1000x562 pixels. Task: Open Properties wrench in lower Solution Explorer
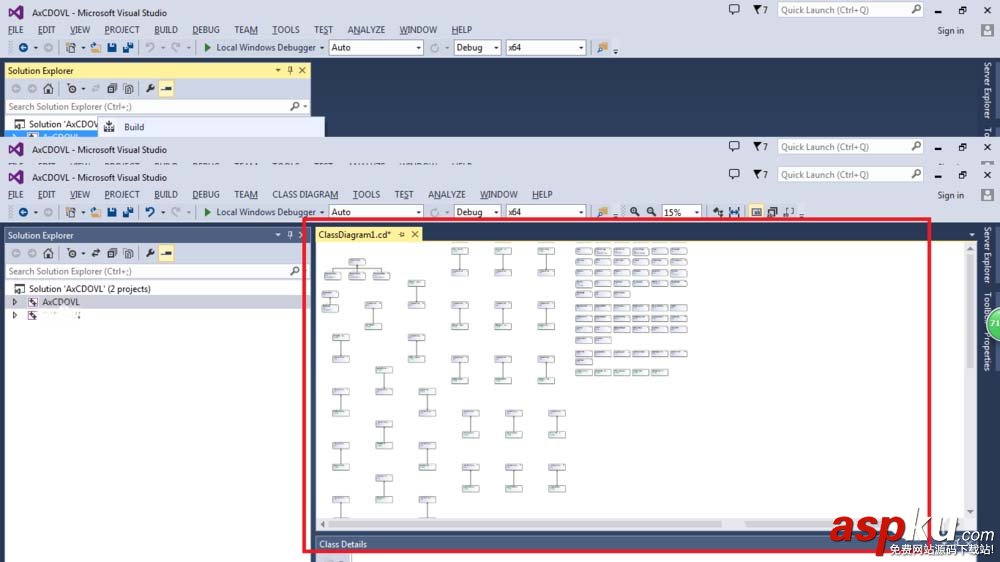(150, 253)
